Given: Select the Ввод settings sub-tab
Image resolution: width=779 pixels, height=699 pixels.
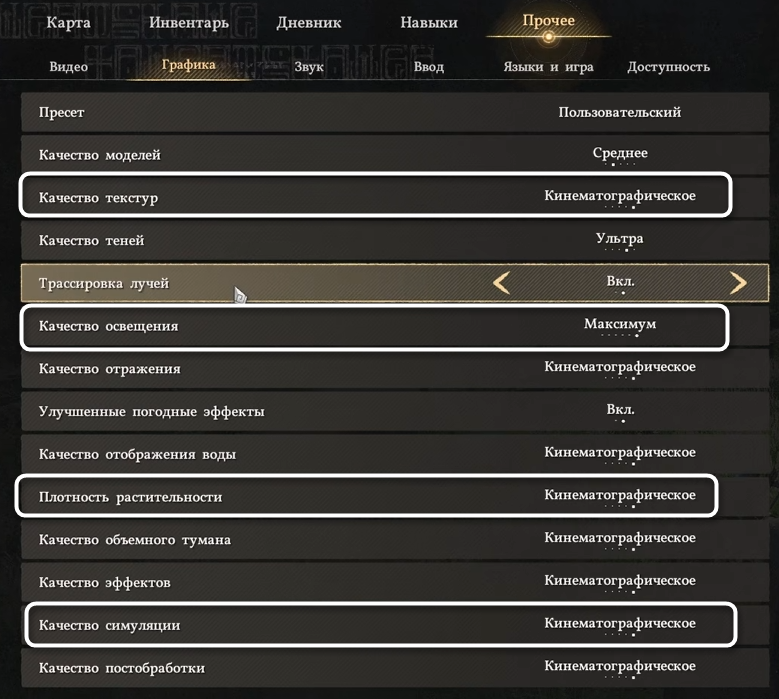Looking at the screenshot, I should (429, 67).
